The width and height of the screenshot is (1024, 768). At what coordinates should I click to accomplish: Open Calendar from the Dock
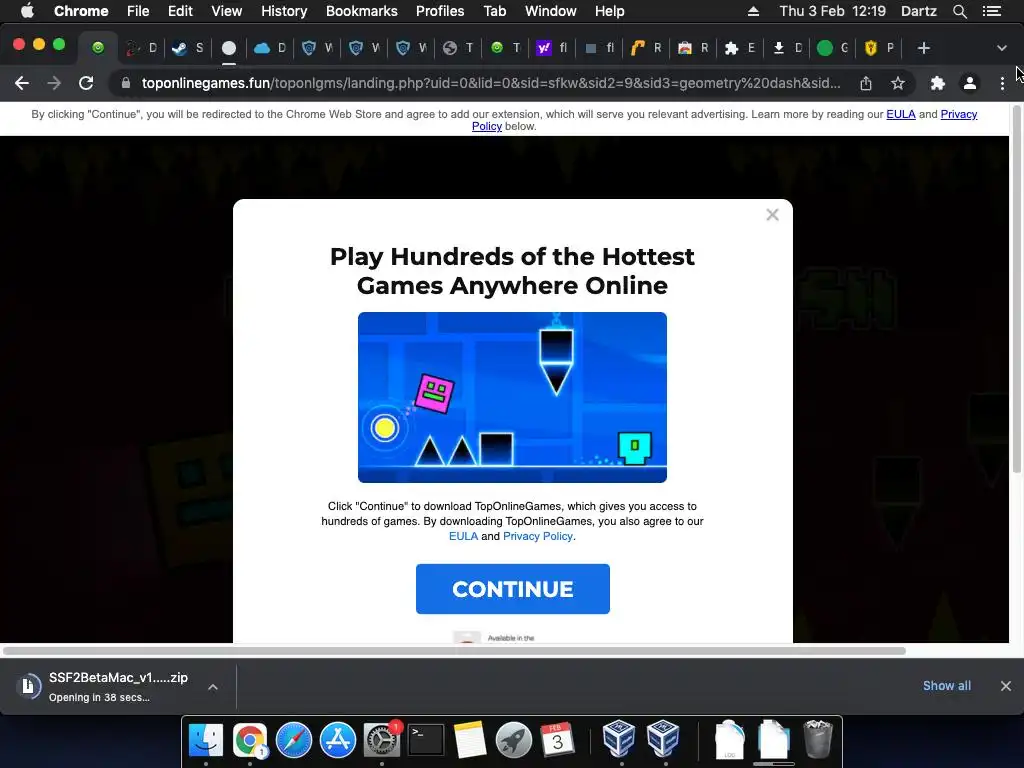pyautogui.click(x=558, y=740)
